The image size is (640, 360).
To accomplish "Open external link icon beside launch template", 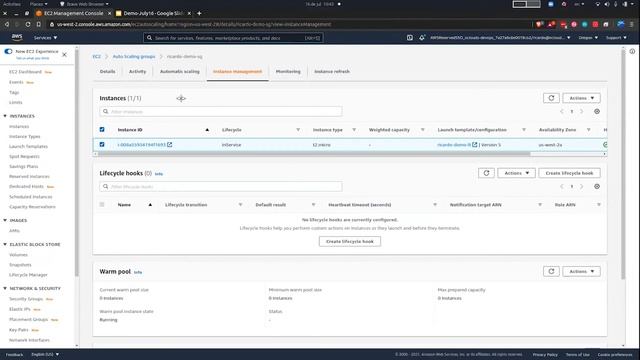I will tap(474, 144).
